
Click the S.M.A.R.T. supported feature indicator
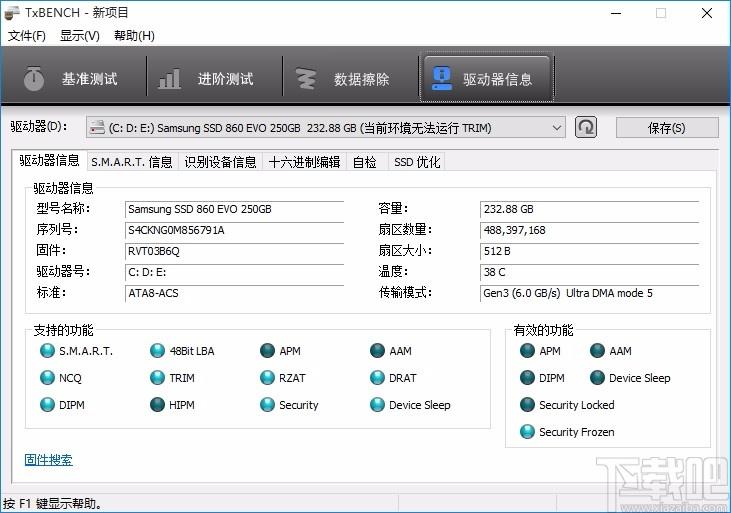48,351
